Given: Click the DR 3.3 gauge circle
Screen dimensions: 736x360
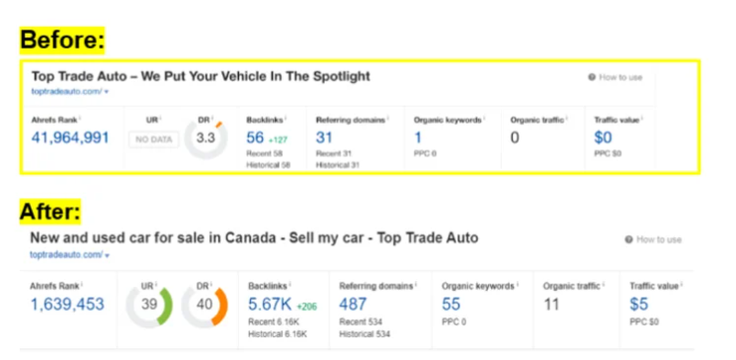Looking at the screenshot, I should click(206, 138).
